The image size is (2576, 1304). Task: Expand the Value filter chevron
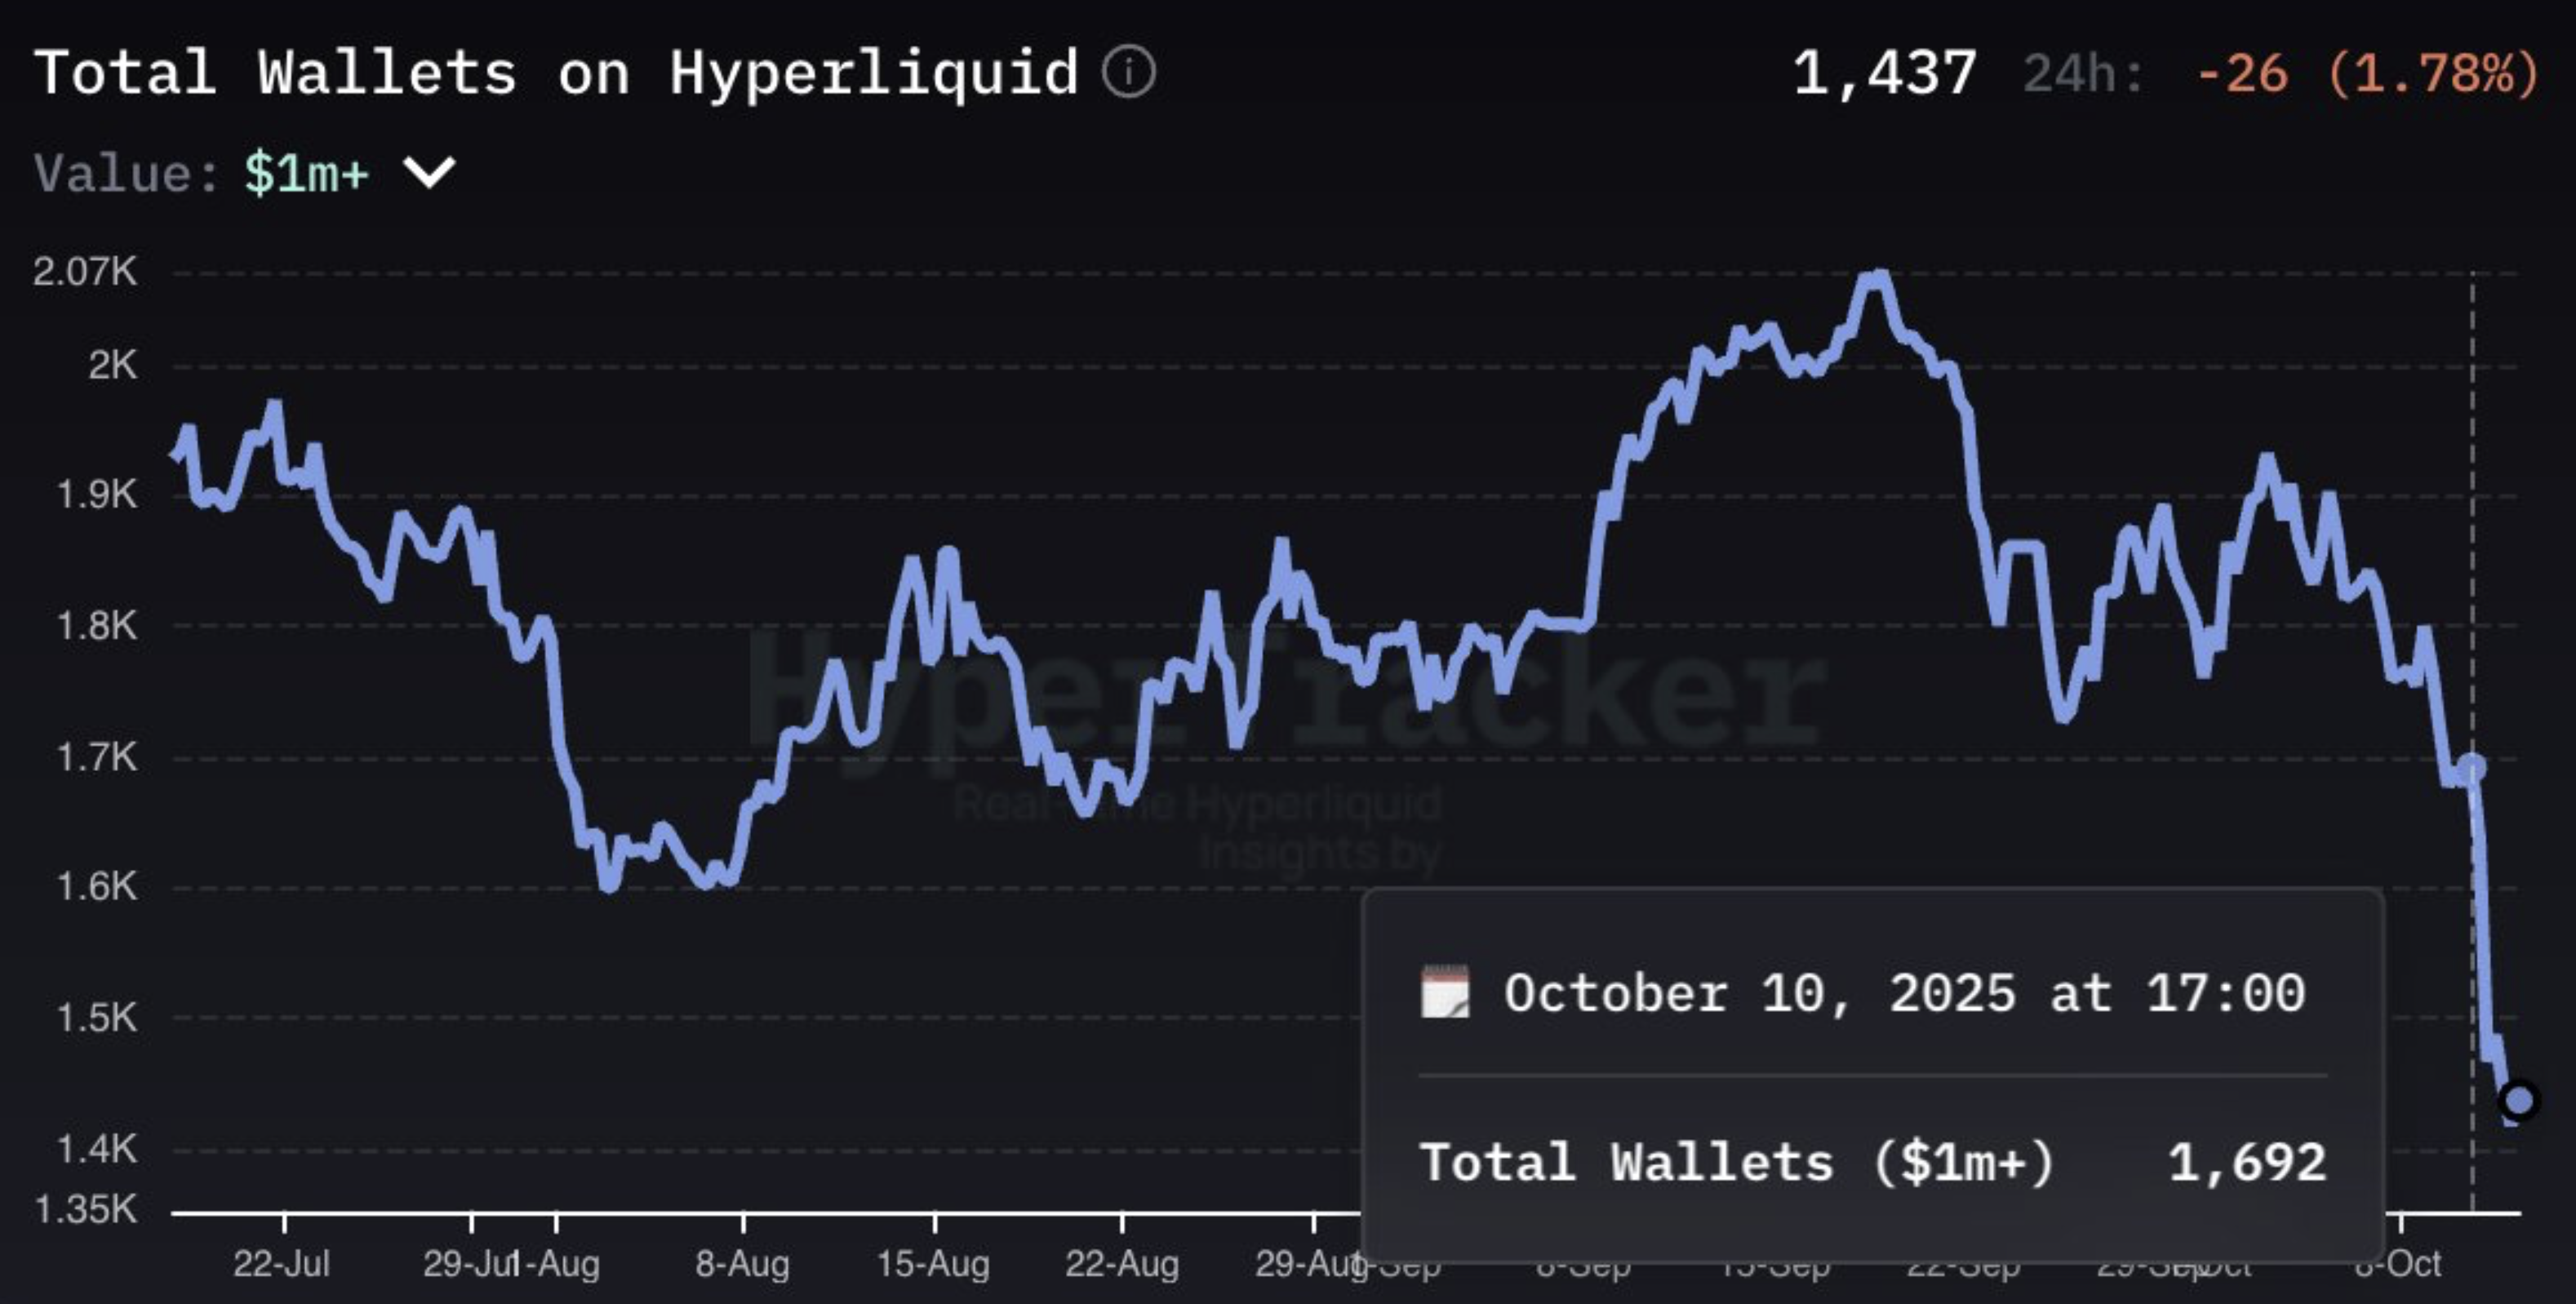click(429, 172)
